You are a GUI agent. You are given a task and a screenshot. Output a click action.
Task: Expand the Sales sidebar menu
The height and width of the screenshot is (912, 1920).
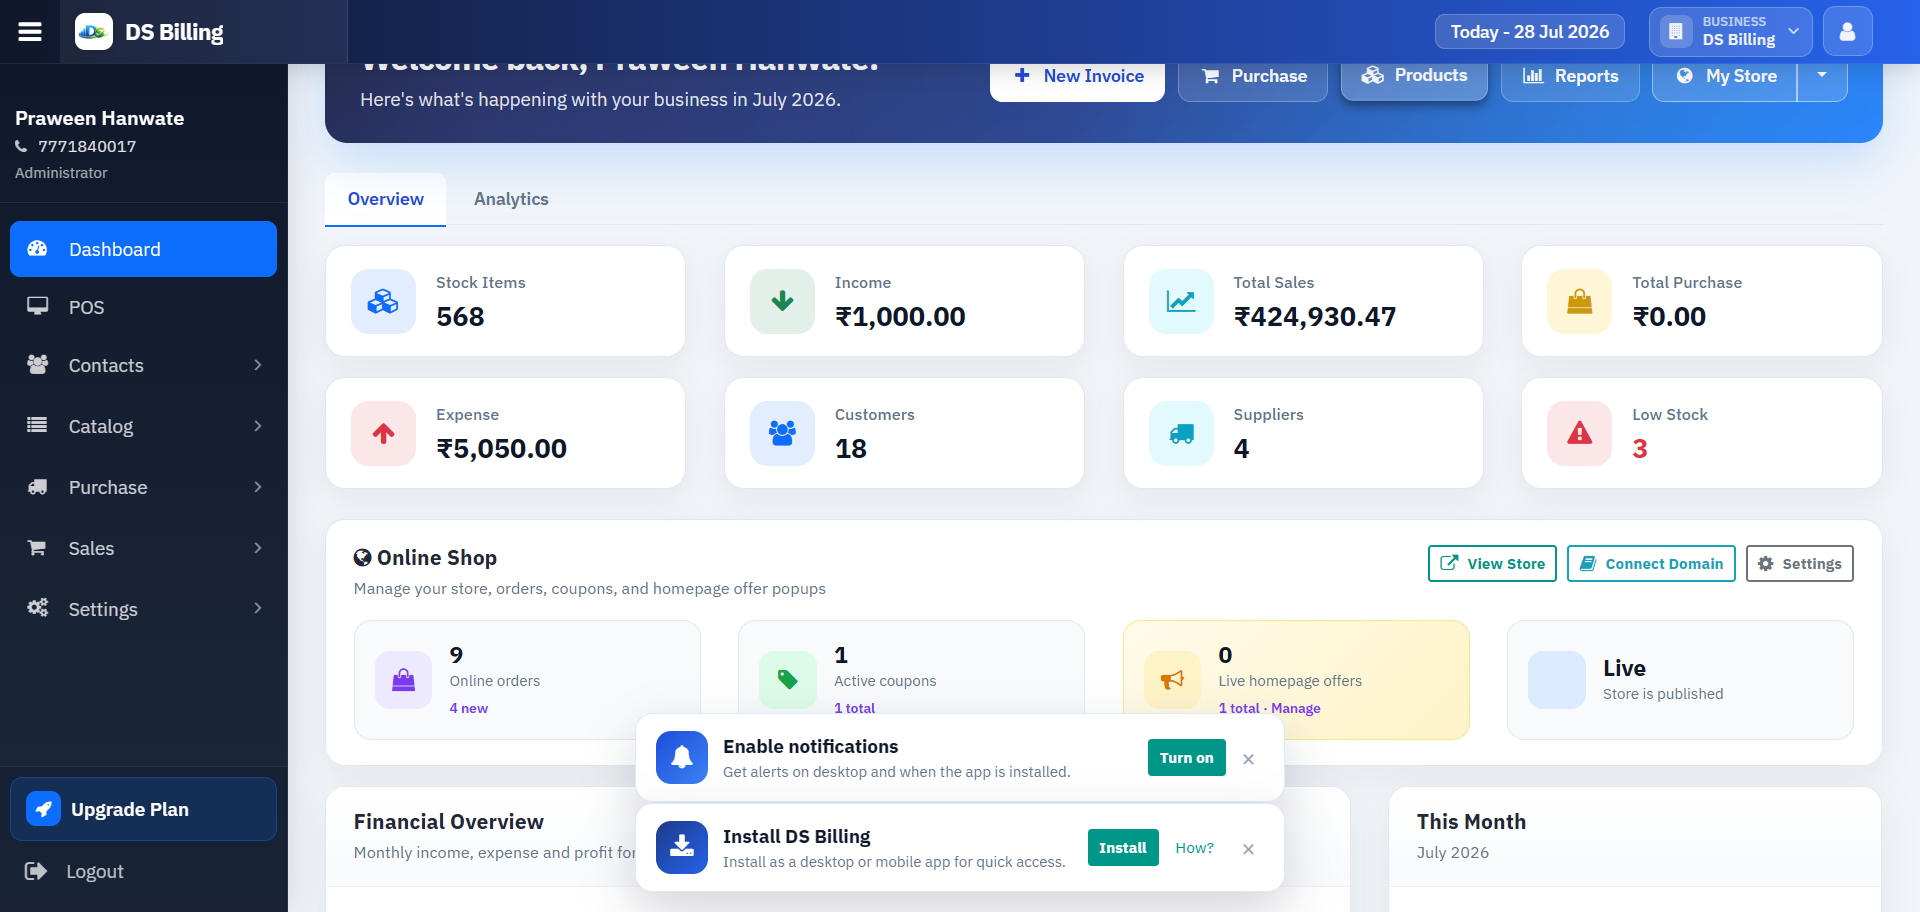point(144,548)
